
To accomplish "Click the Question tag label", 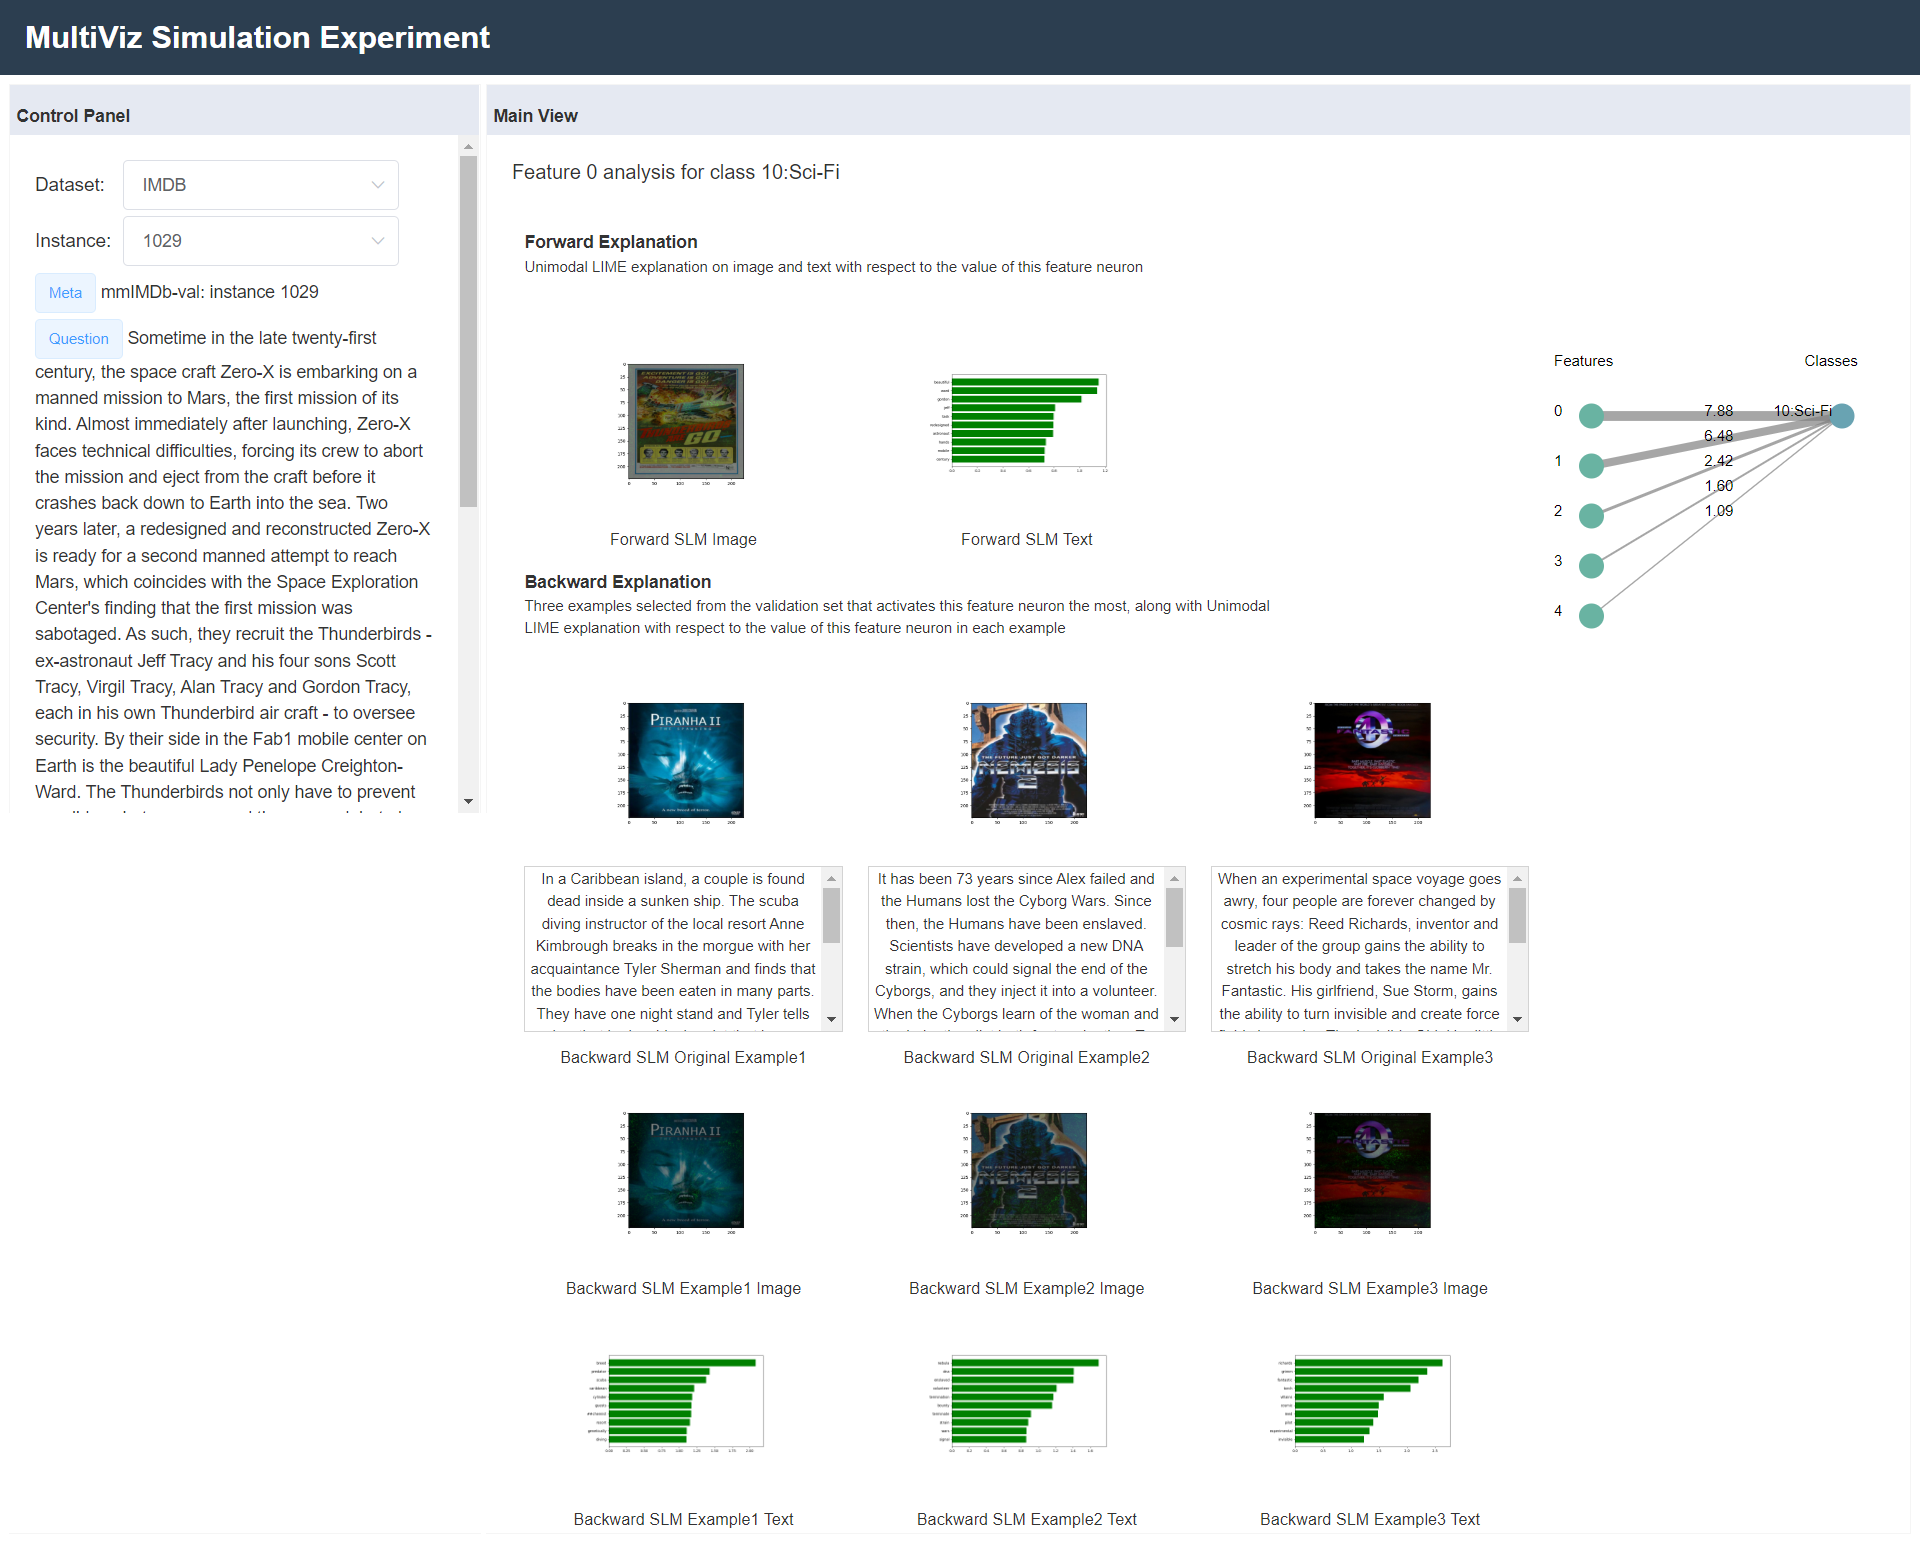I will click(x=78, y=339).
